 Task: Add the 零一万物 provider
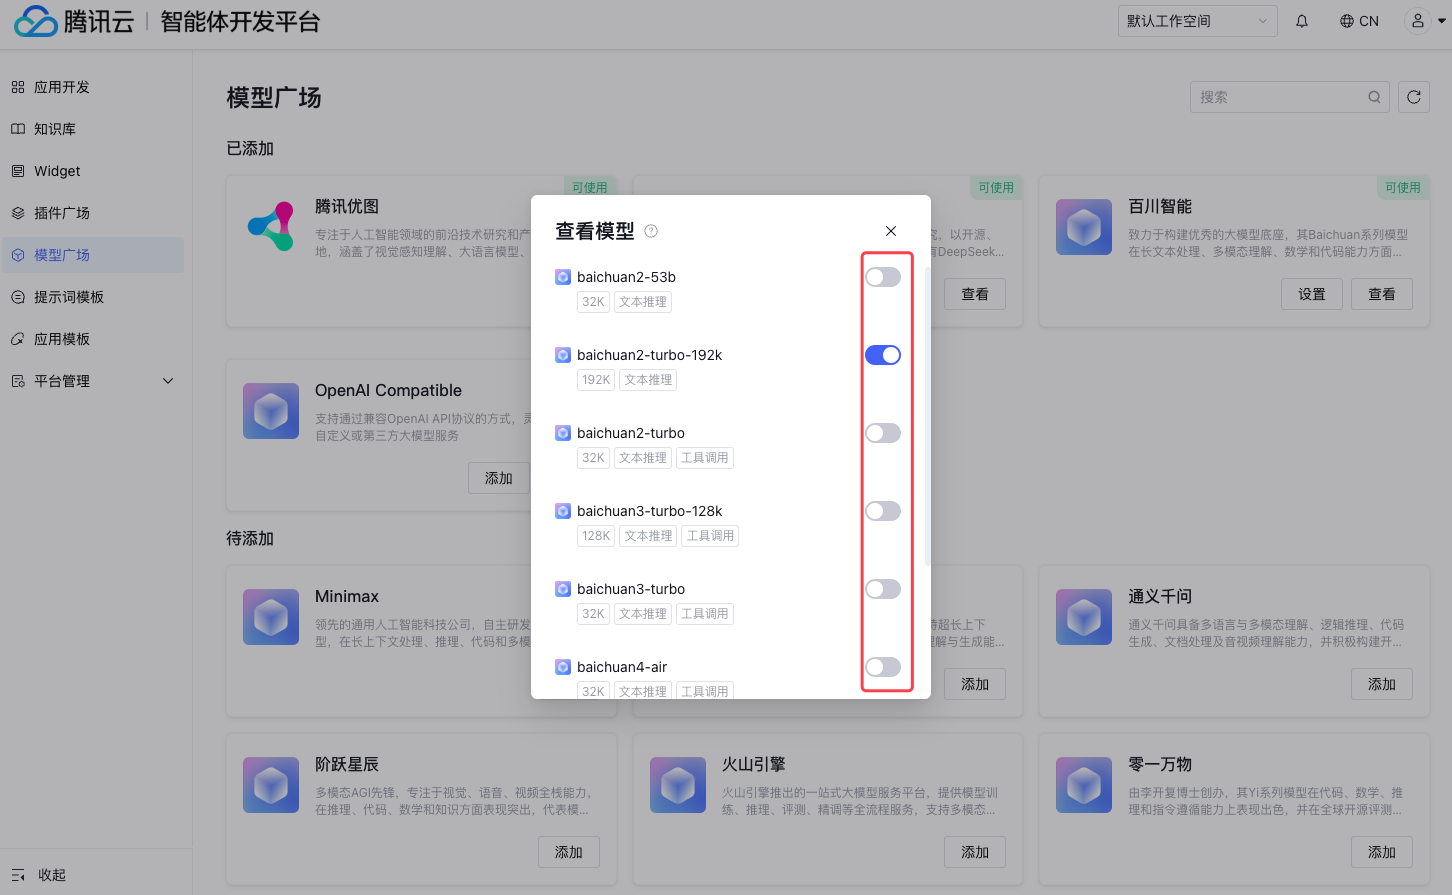[x=1382, y=852]
